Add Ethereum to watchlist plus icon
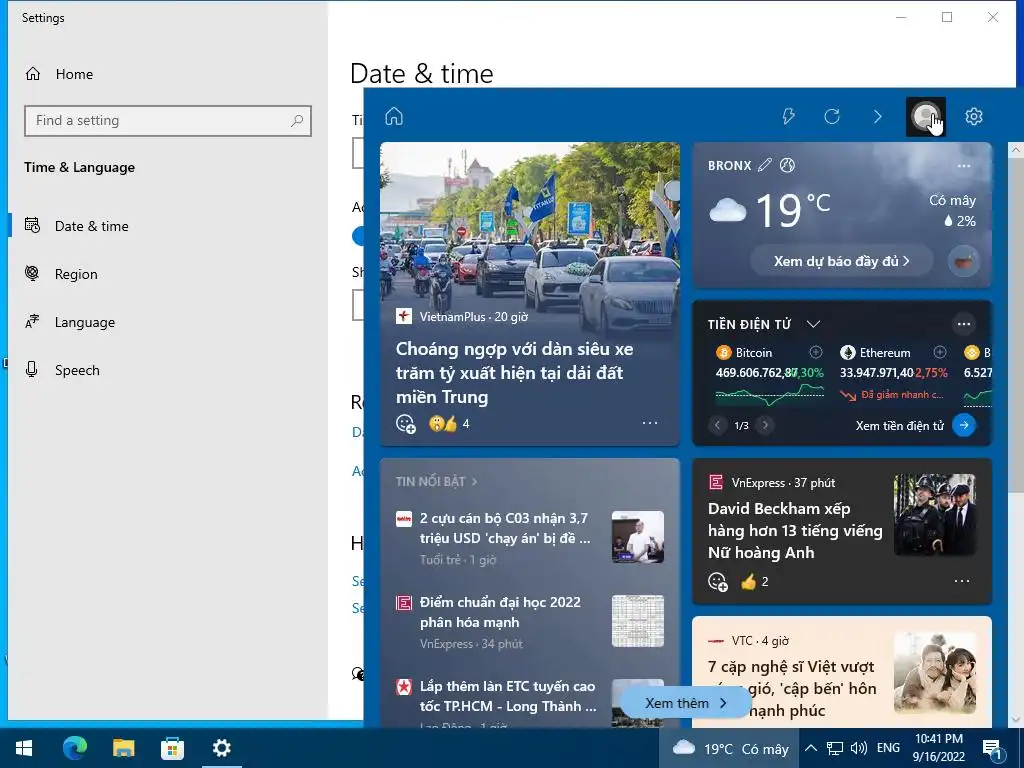 [x=940, y=352]
